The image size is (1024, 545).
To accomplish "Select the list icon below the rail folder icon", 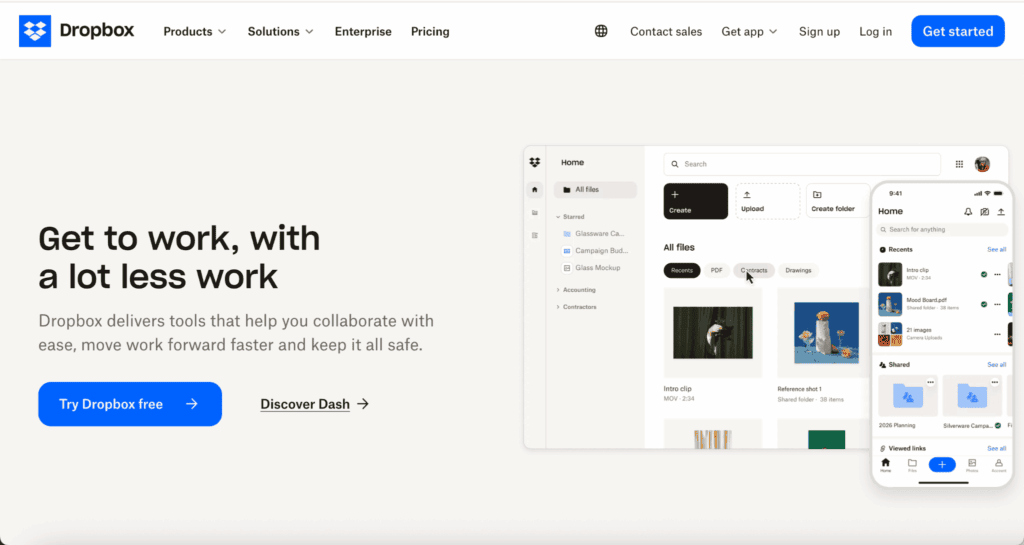I will [535, 236].
